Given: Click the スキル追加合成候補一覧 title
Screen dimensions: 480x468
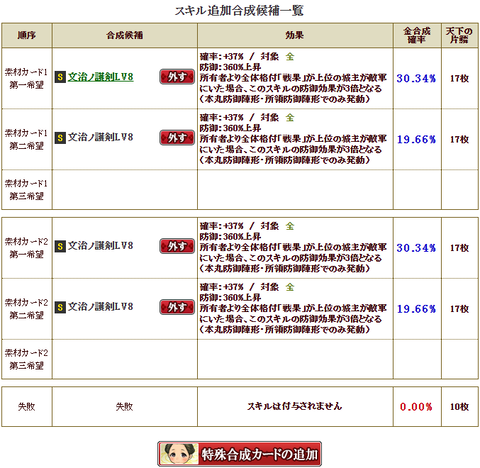Looking at the screenshot, I should click(239, 11).
